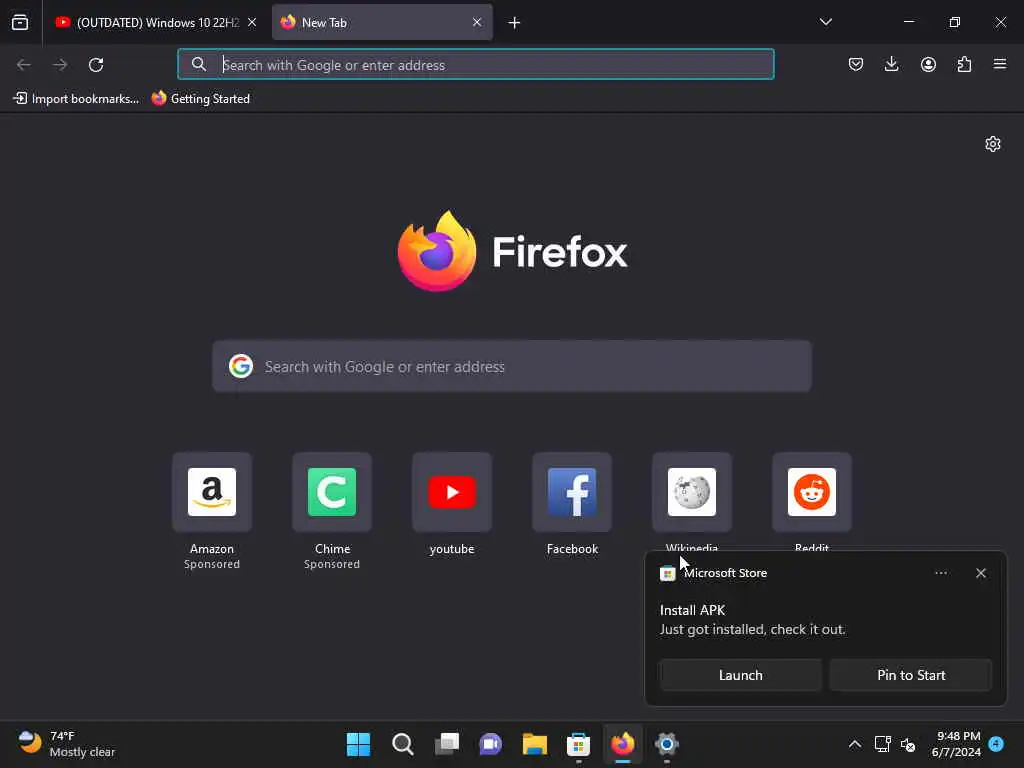Open the Downloads panel

click(x=891, y=64)
